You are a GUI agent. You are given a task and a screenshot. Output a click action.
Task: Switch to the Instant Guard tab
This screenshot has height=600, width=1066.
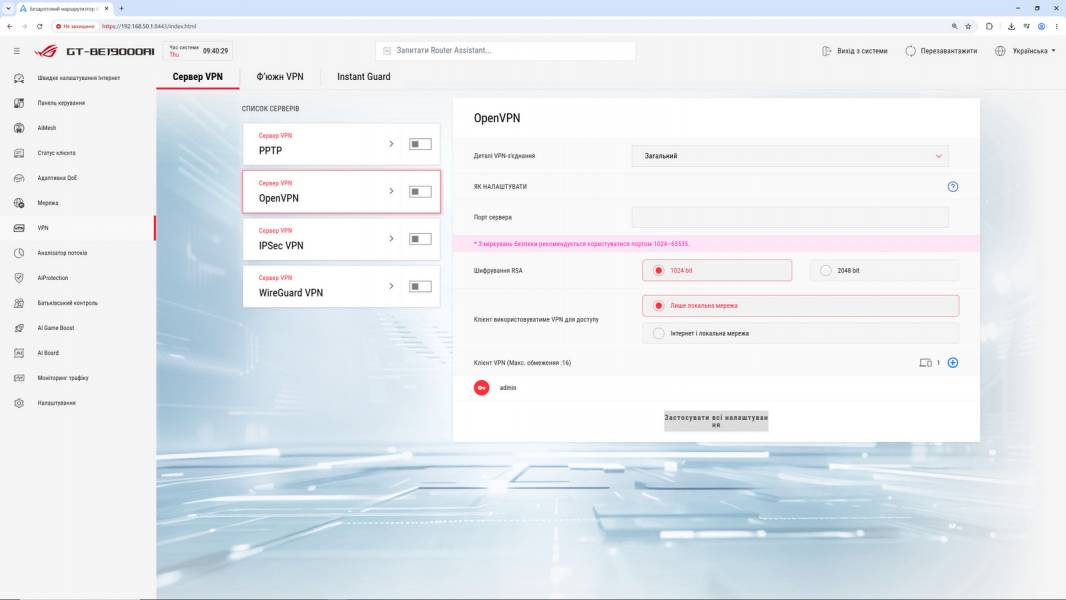point(364,77)
